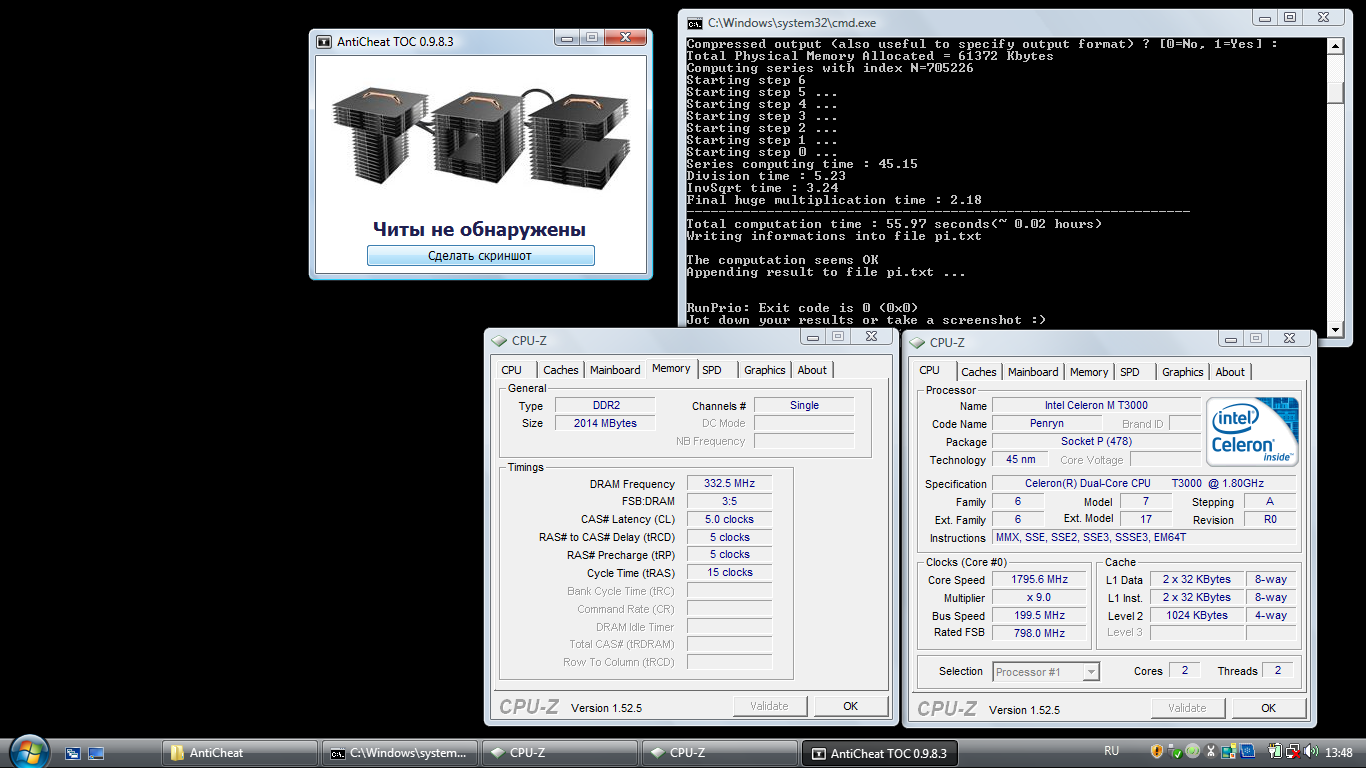Select AntiCheat TOC 0.9.8.3 taskbar button
1366x768 pixels.
880,753
